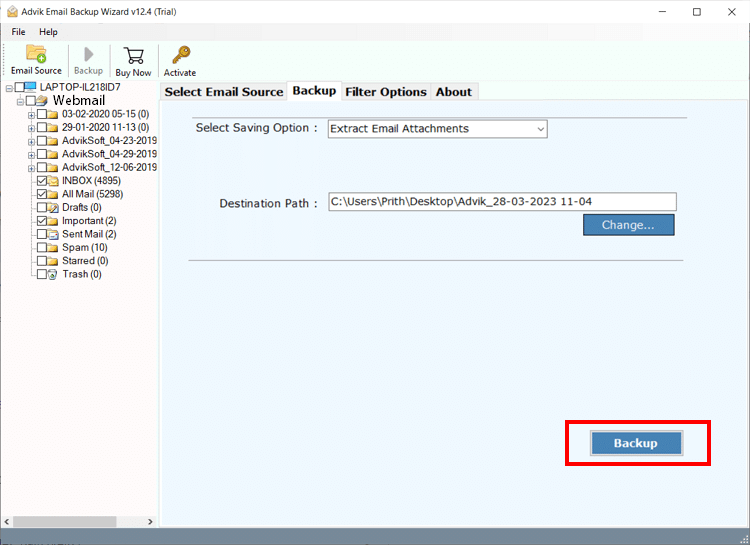
Task: Click the All Mail folder icon
Action: [53, 194]
